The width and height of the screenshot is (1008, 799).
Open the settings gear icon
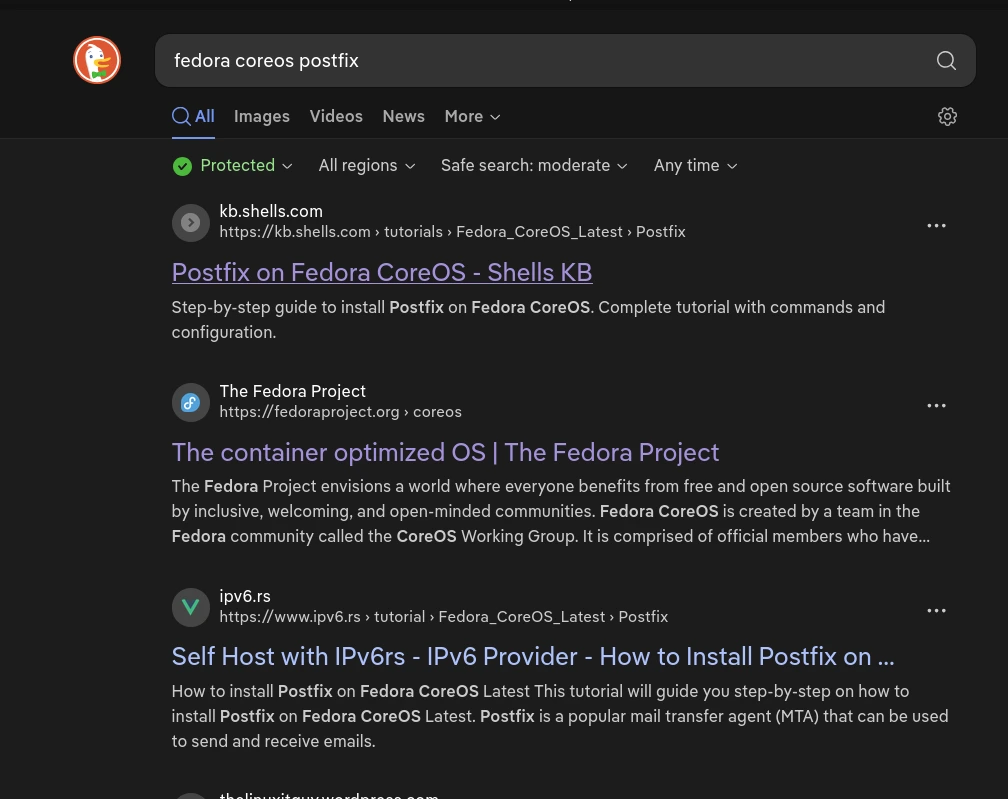point(947,117)
